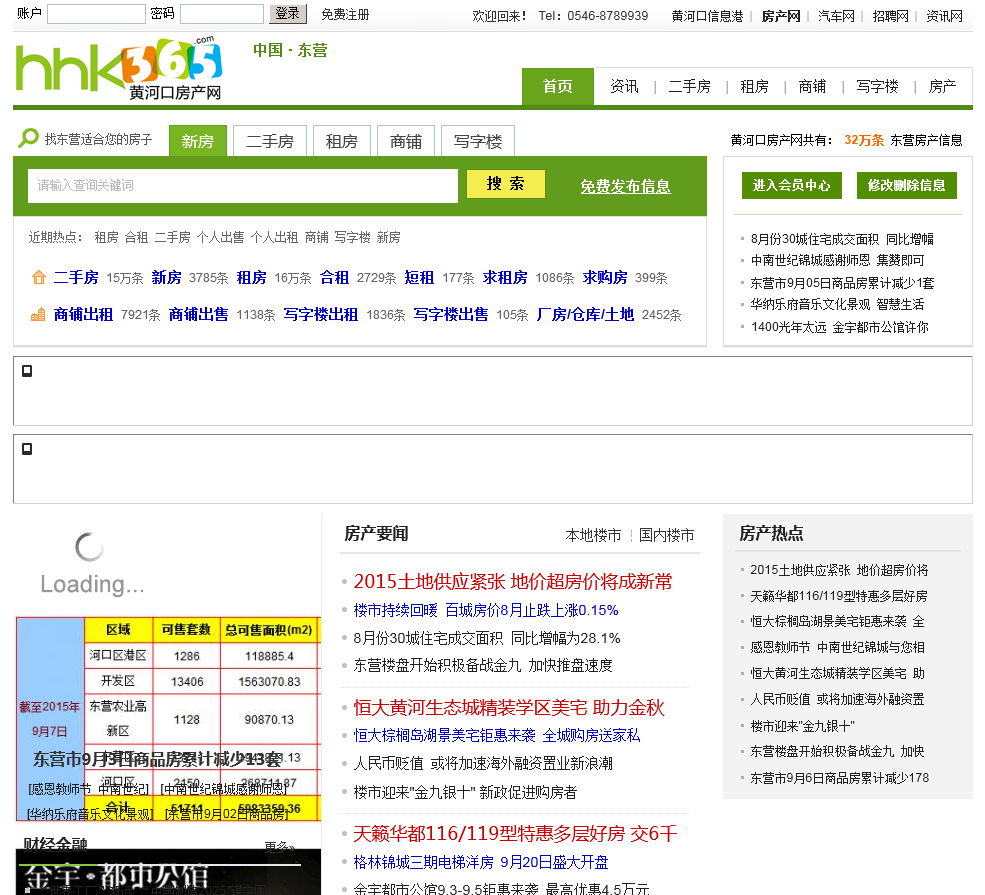Open news 中南世纪锦城感谢师恩 集赞即可
Screen dimensions: 985x895
(837, 261)
